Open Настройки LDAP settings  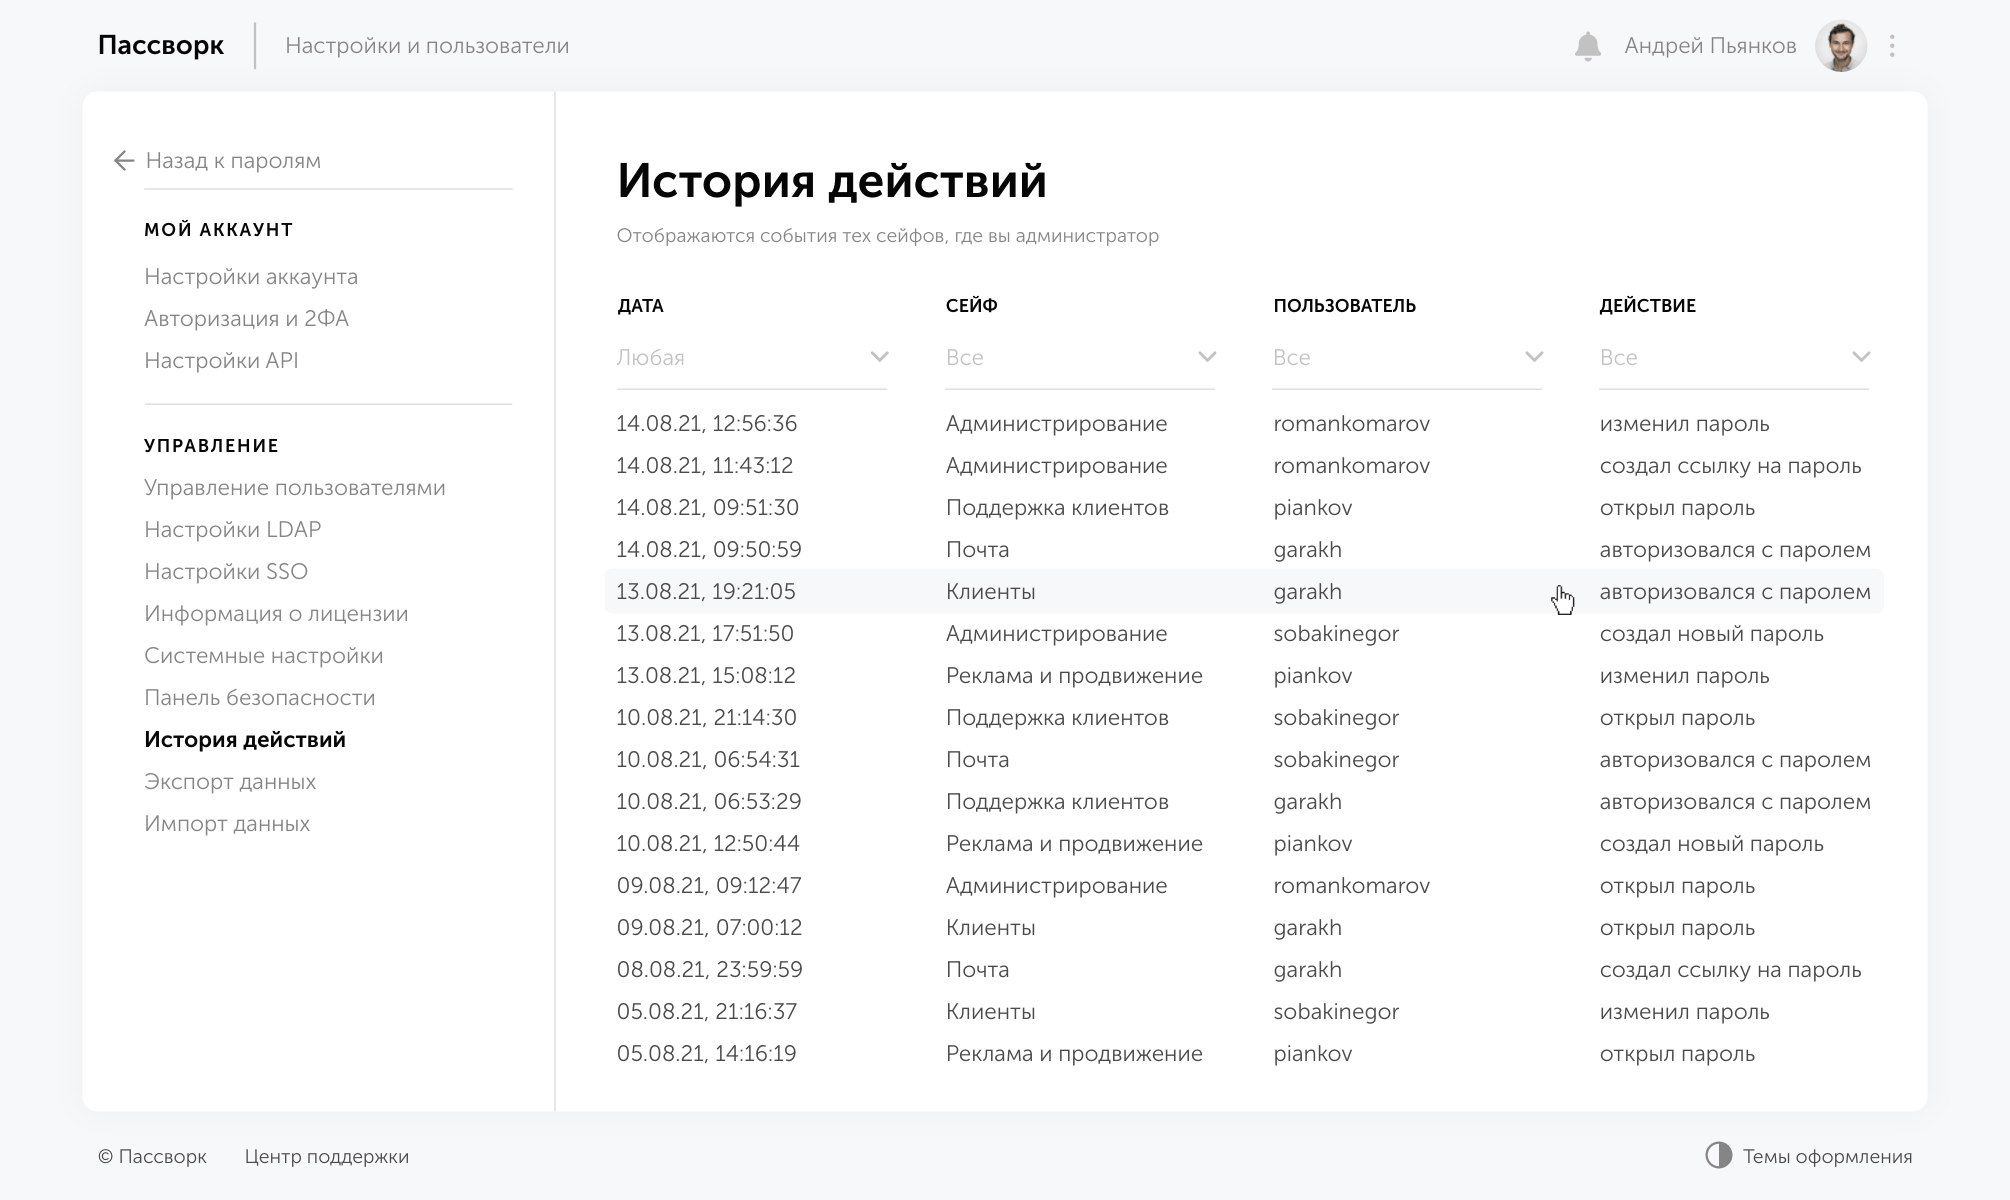tap(233, 530)
